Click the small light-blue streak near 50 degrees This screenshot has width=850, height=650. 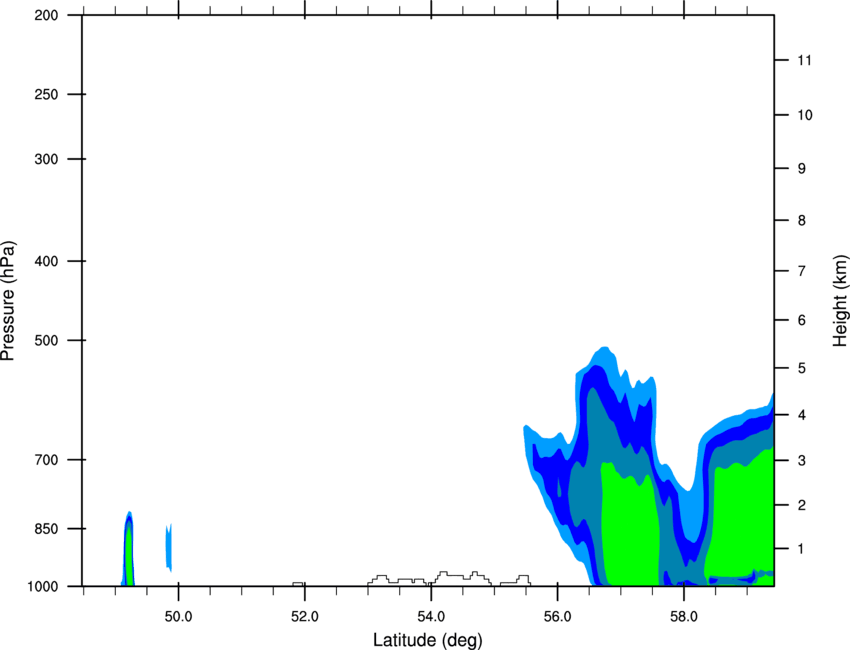pos(169,548)
